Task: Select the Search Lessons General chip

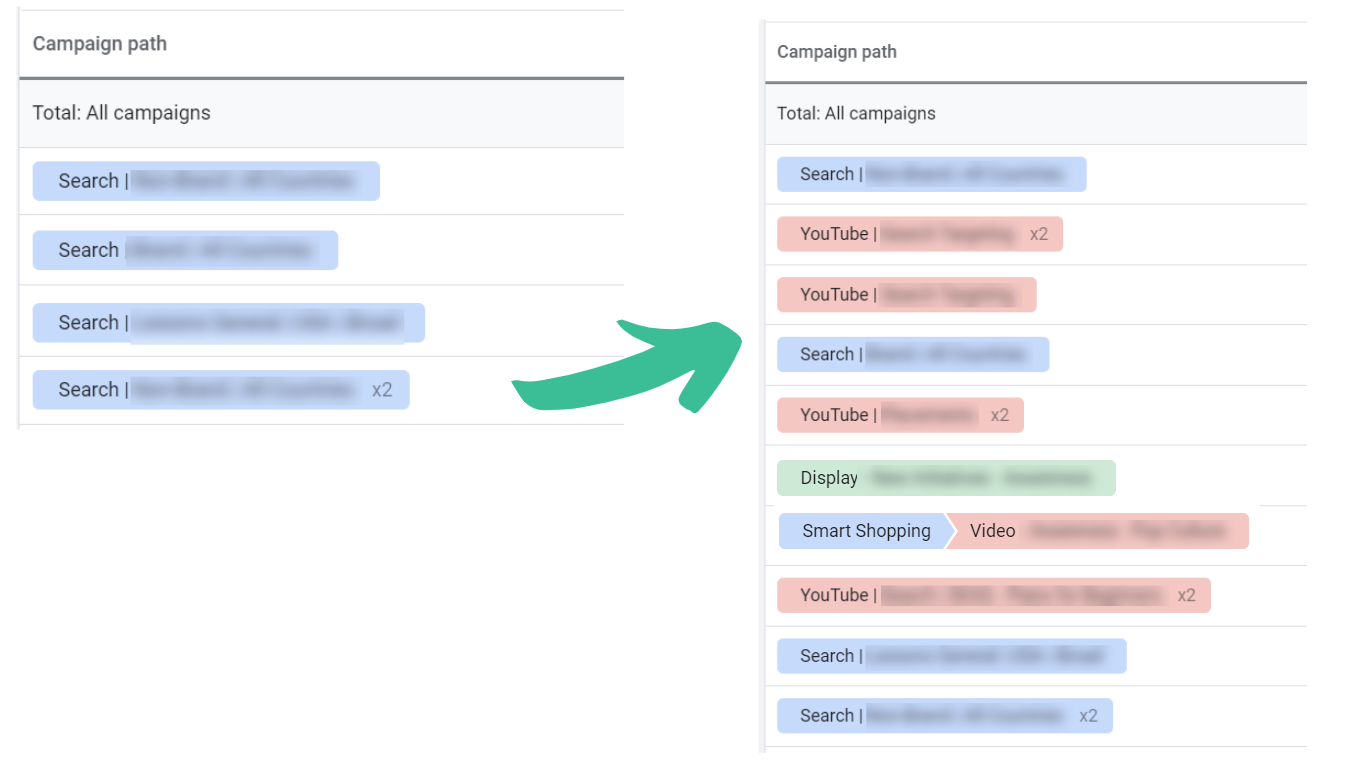Action: click(x=950, y=655)
